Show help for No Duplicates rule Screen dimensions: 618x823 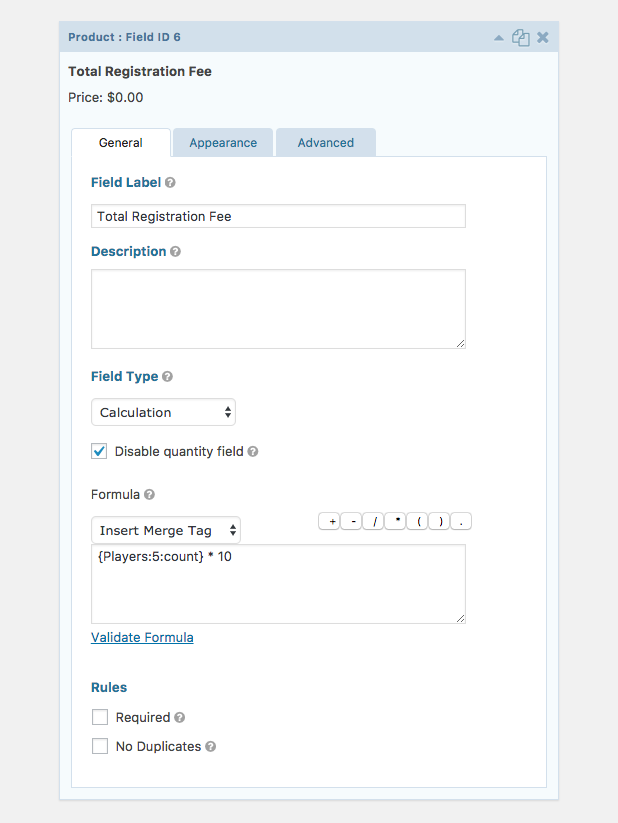pyautogui.click(x=211, y=746)
